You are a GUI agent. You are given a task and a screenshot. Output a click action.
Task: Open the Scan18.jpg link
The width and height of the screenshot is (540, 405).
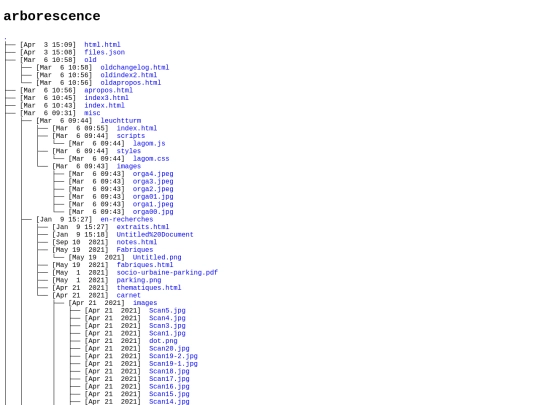coord(169,371)
